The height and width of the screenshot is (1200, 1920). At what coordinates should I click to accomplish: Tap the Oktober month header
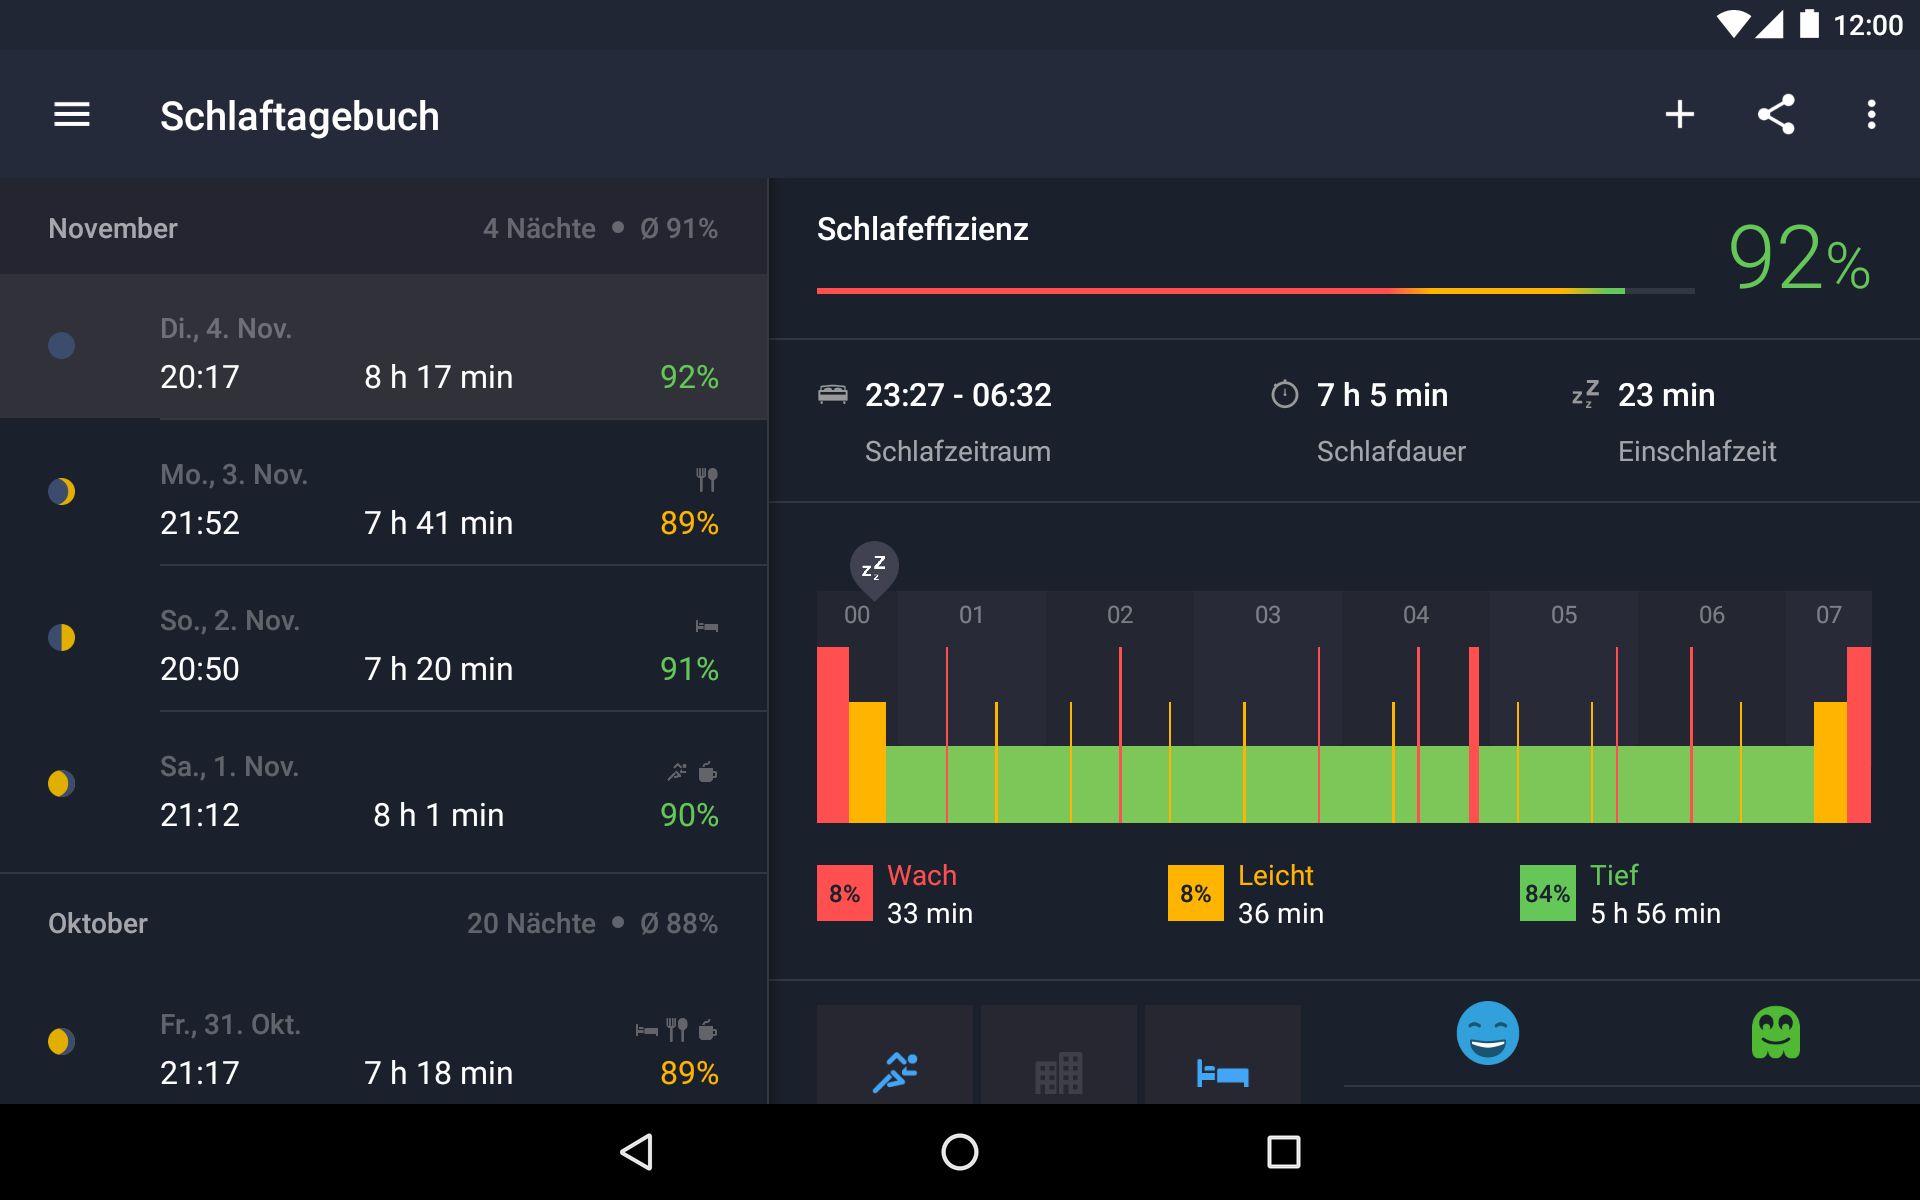click(x=384, y=923)
